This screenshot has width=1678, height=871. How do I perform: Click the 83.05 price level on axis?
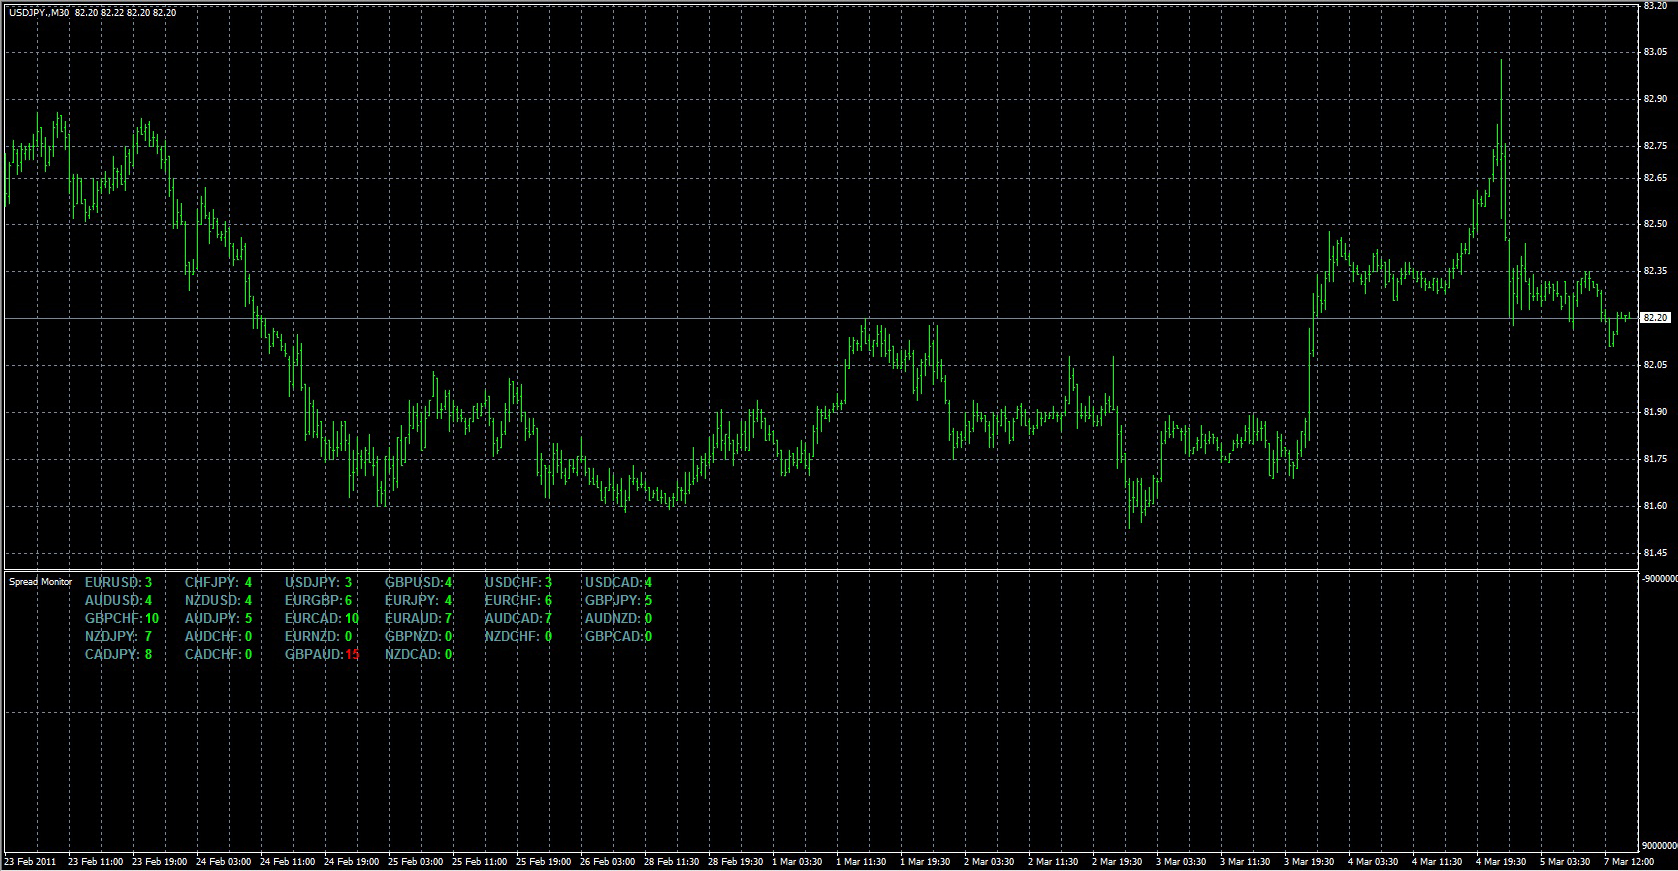point(1654,52)
